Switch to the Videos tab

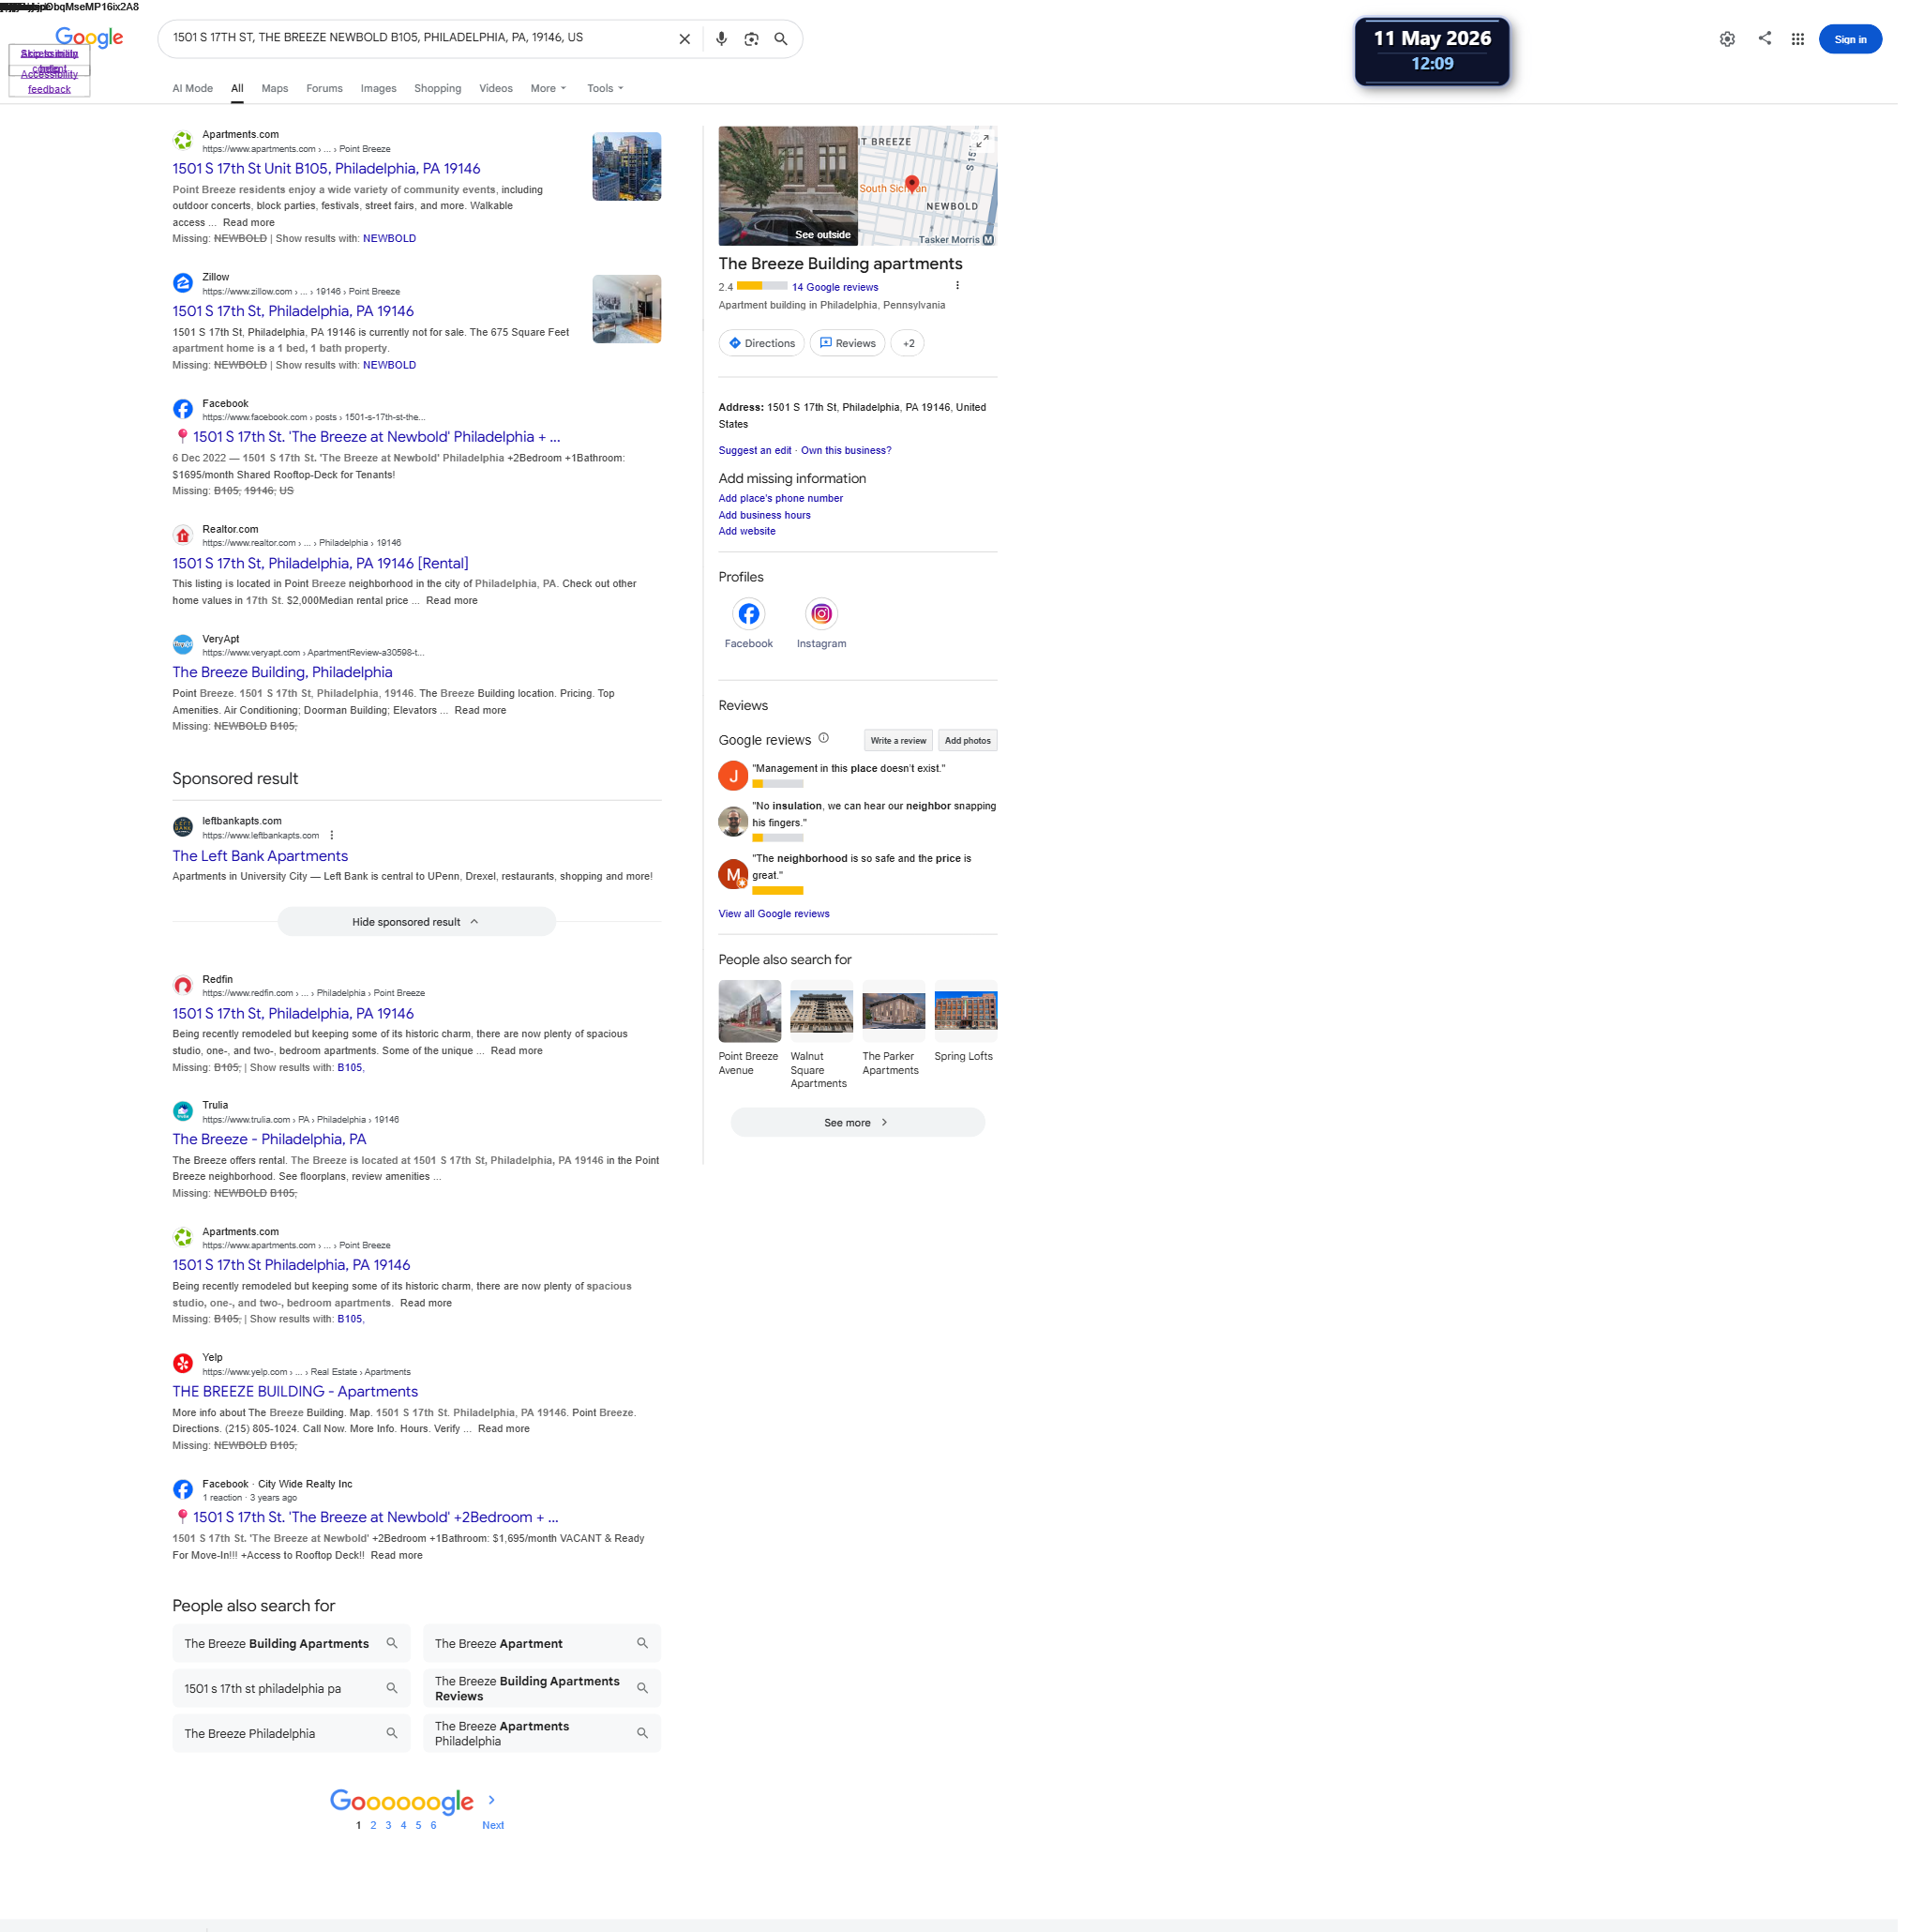pyautogui.click(x=496, y=88)
